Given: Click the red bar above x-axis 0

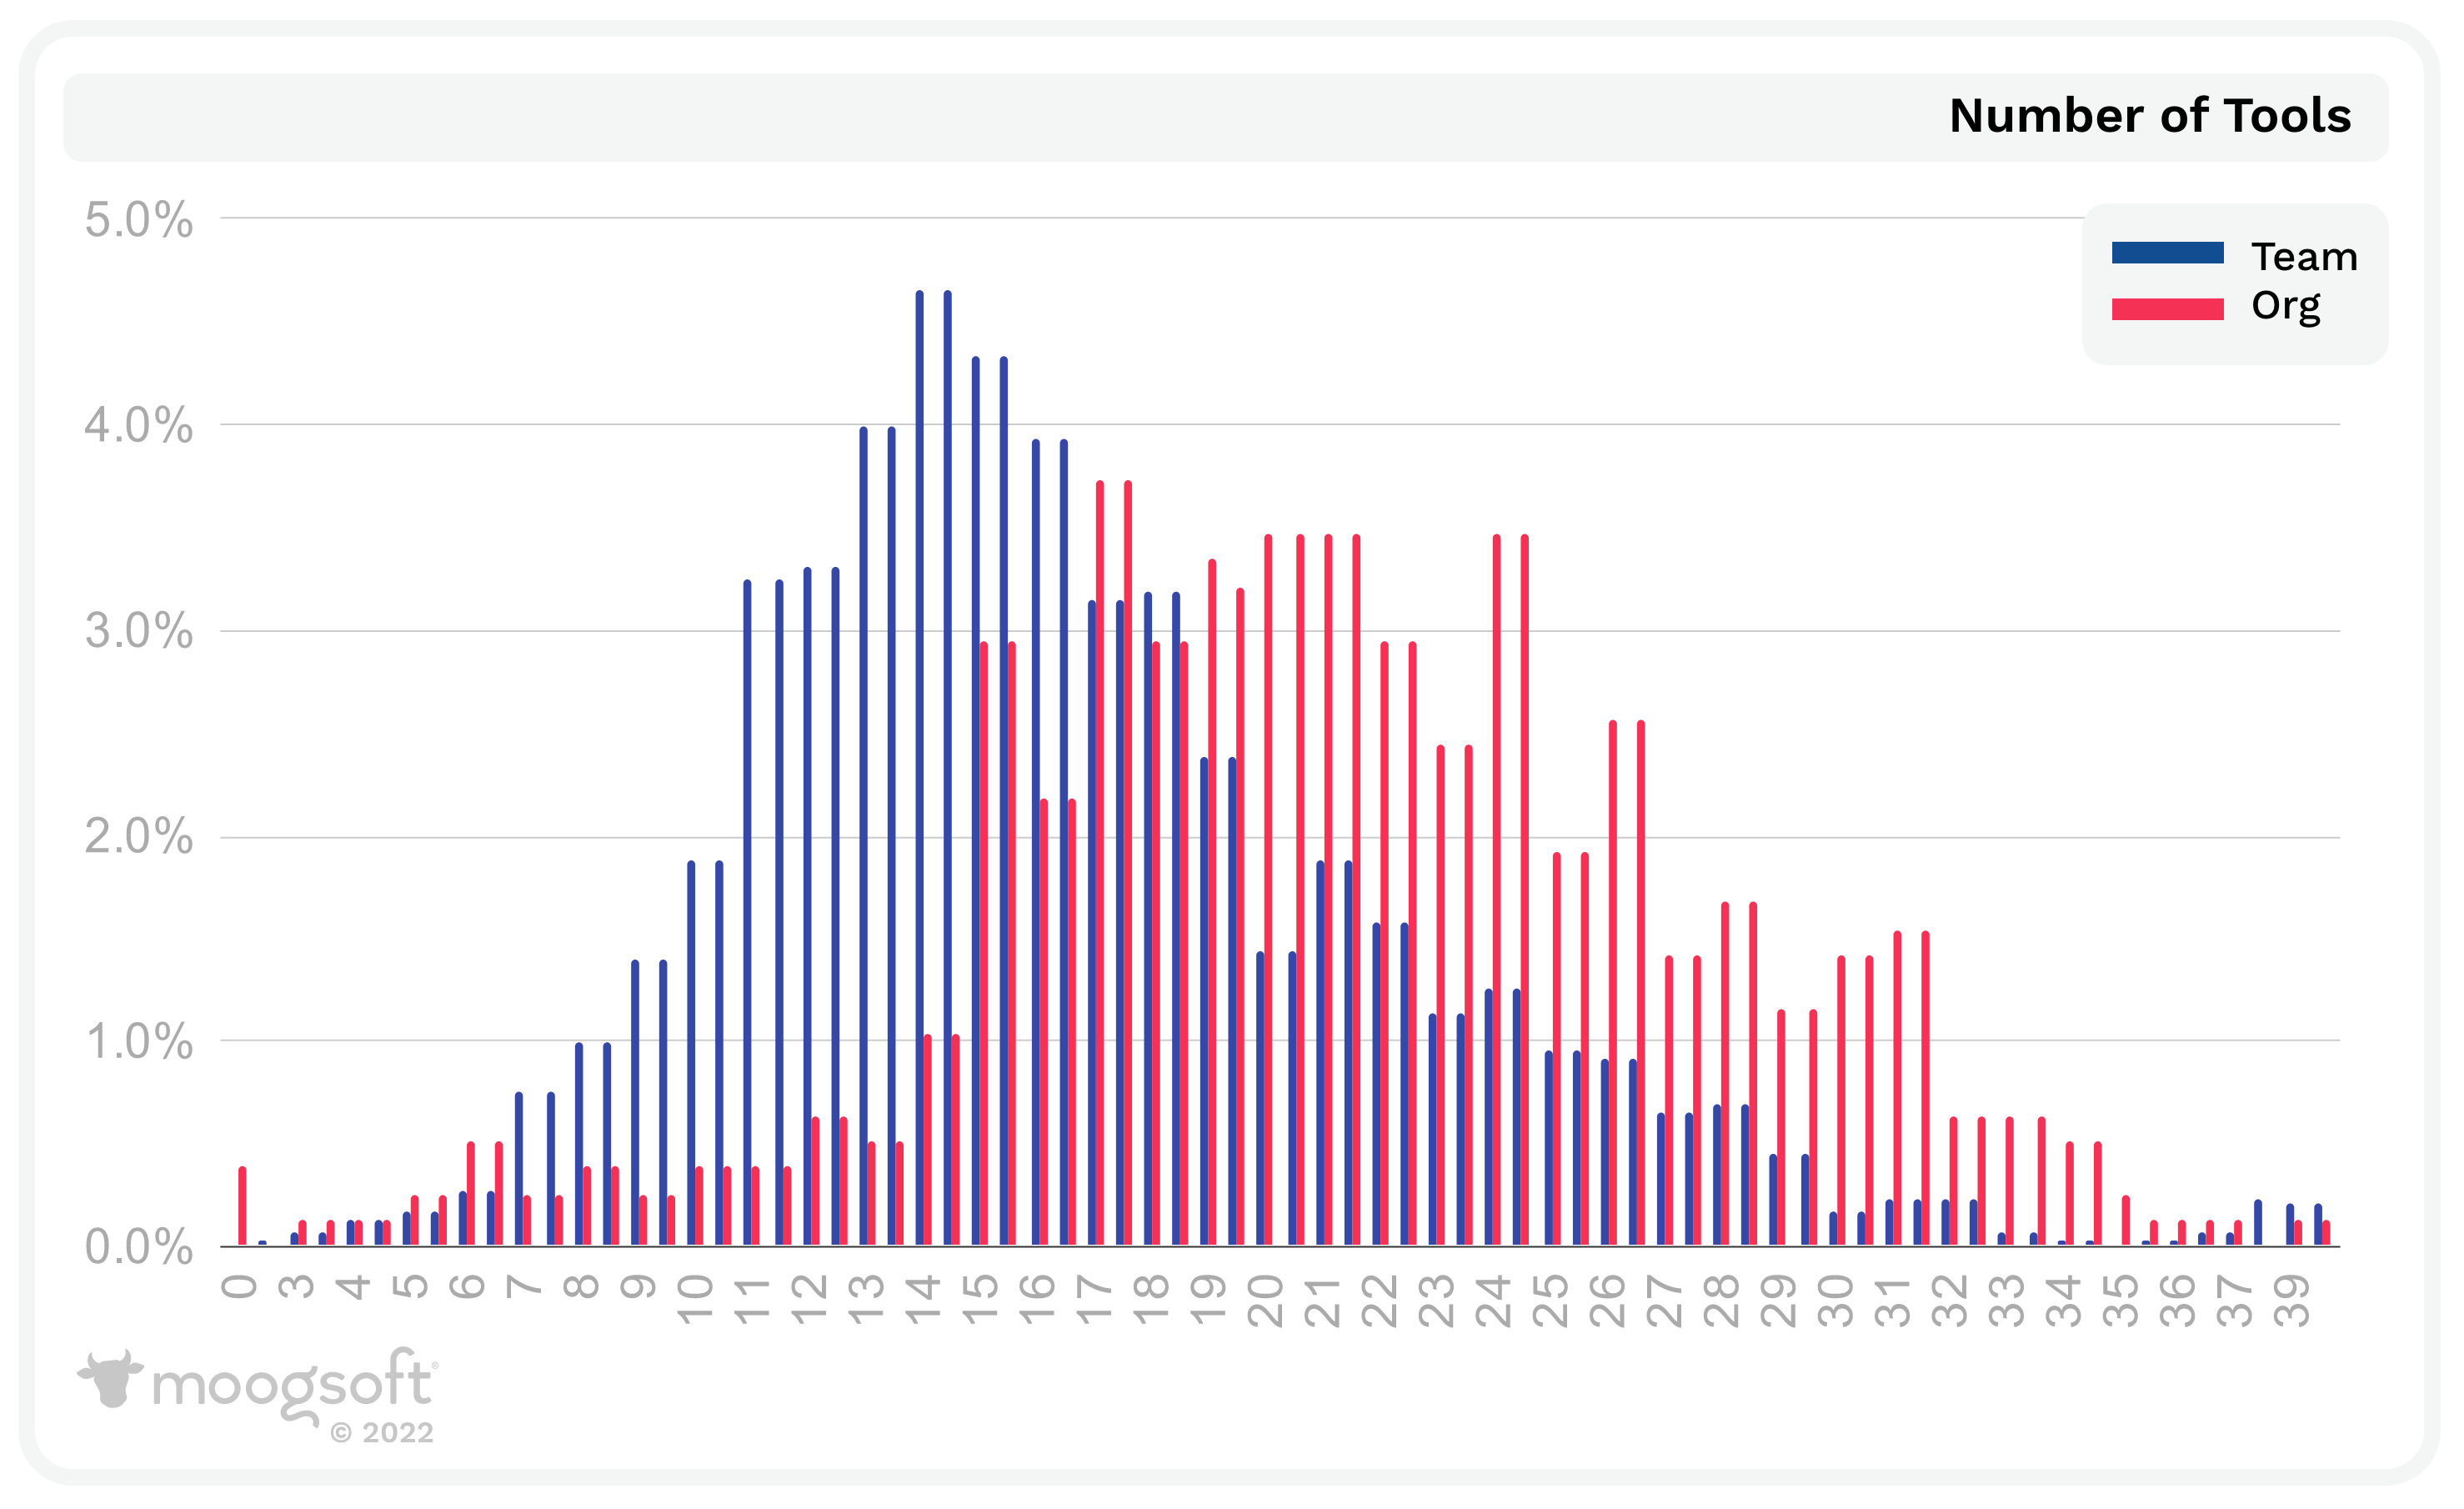Looking at the screenshot, I should 242,1206.
